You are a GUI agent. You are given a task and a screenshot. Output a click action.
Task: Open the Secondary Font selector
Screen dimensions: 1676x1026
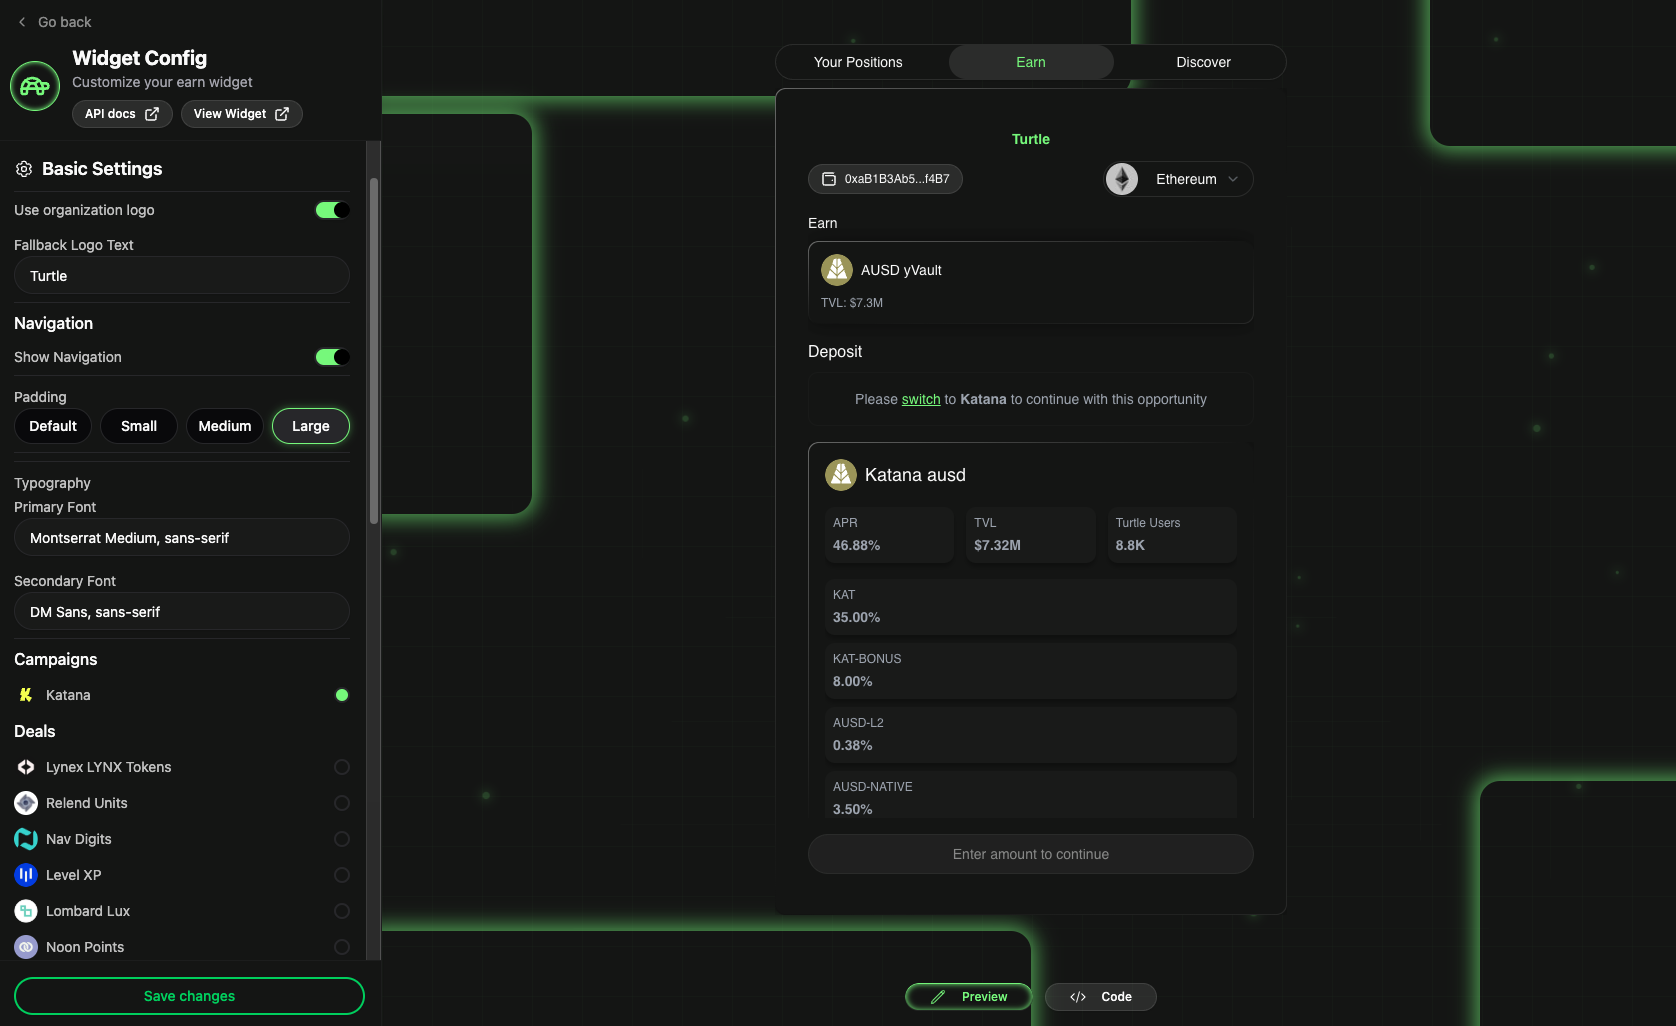[182, 612]
